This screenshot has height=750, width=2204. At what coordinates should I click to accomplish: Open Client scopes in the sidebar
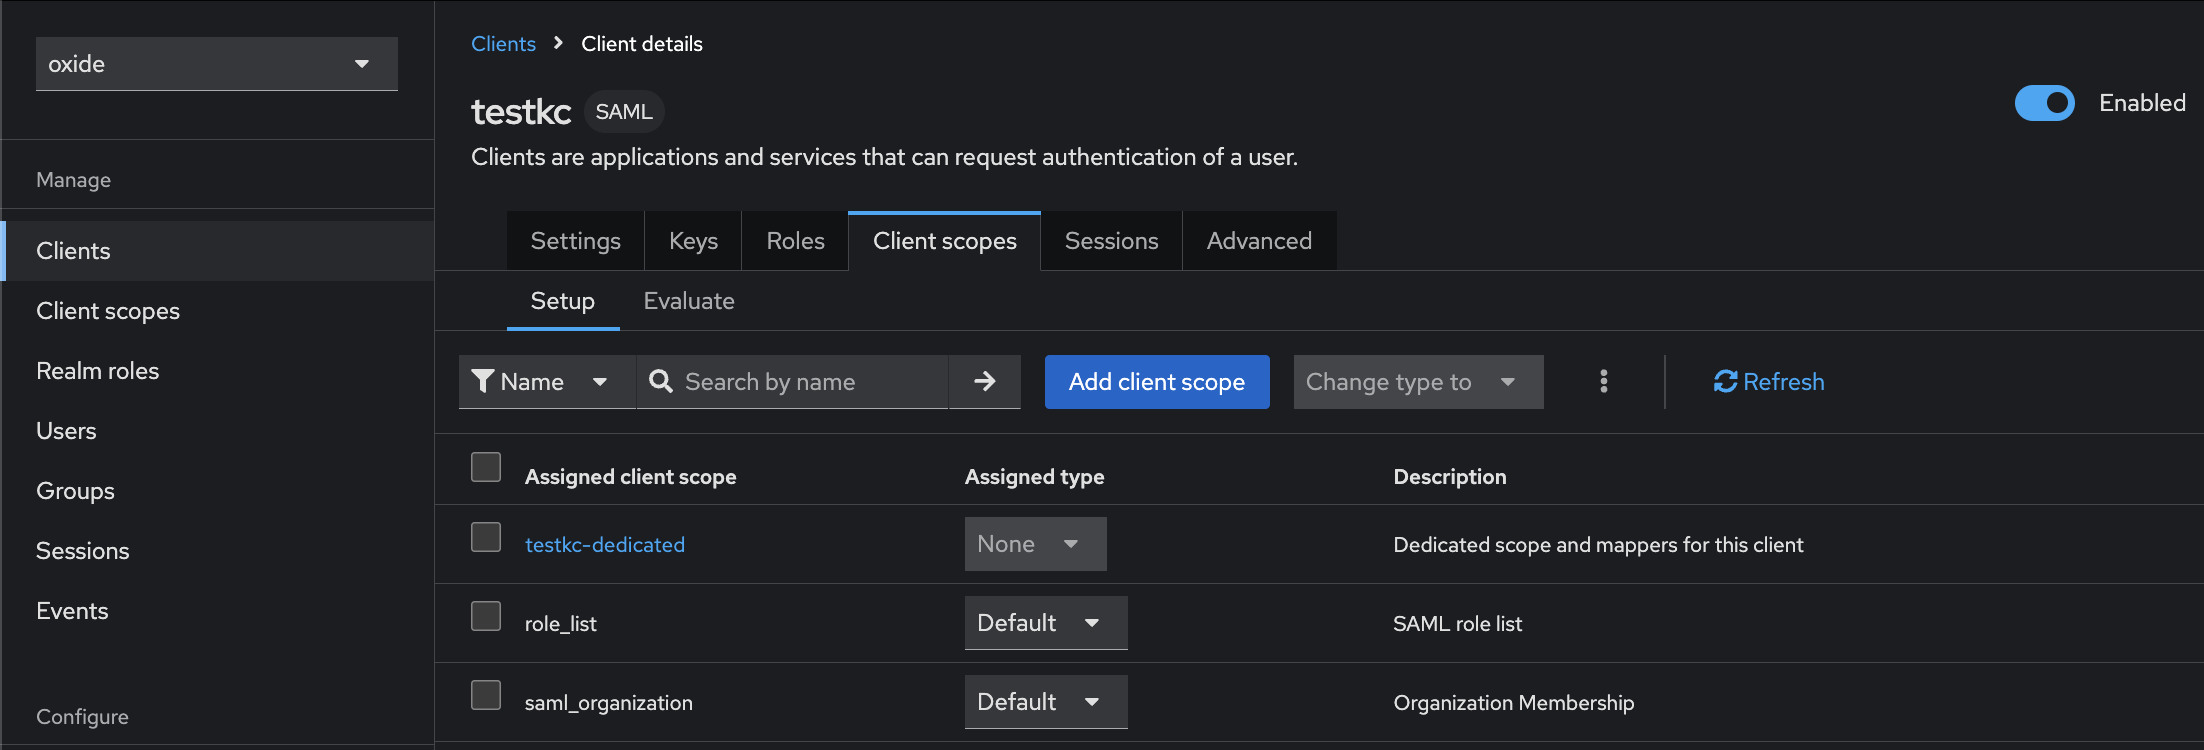tap(218, 311)
